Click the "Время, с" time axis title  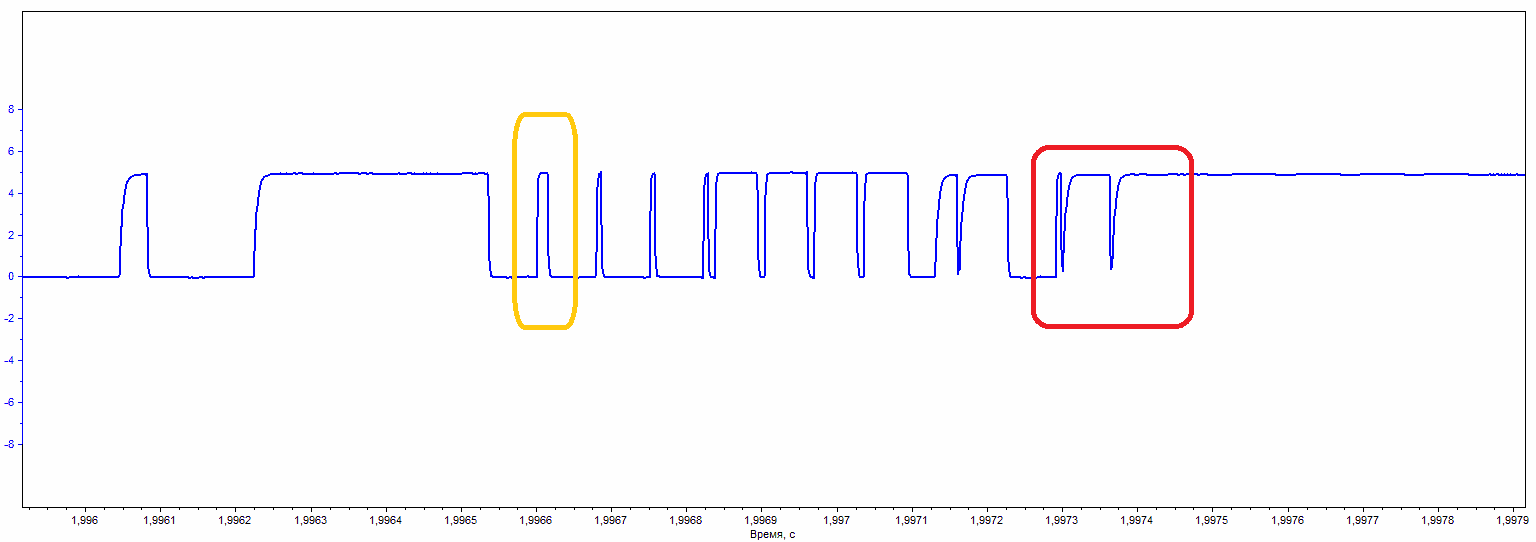click(772, 535)
